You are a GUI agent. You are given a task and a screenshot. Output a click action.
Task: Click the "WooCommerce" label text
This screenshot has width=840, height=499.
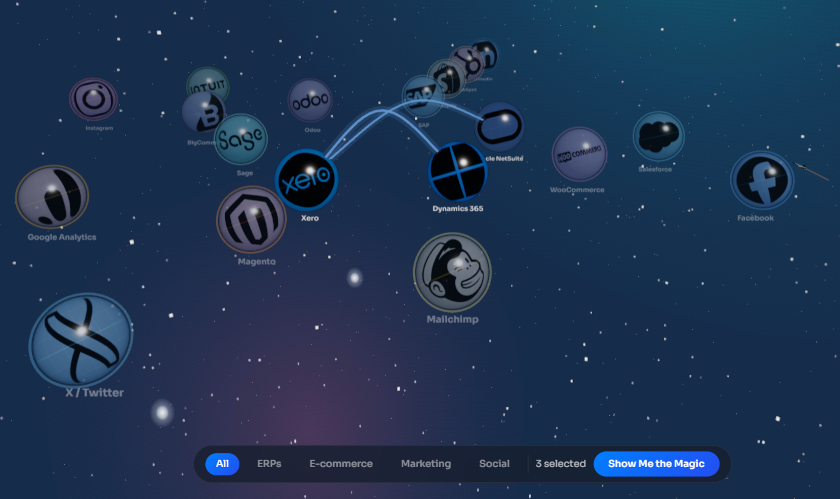pos(577,190)
